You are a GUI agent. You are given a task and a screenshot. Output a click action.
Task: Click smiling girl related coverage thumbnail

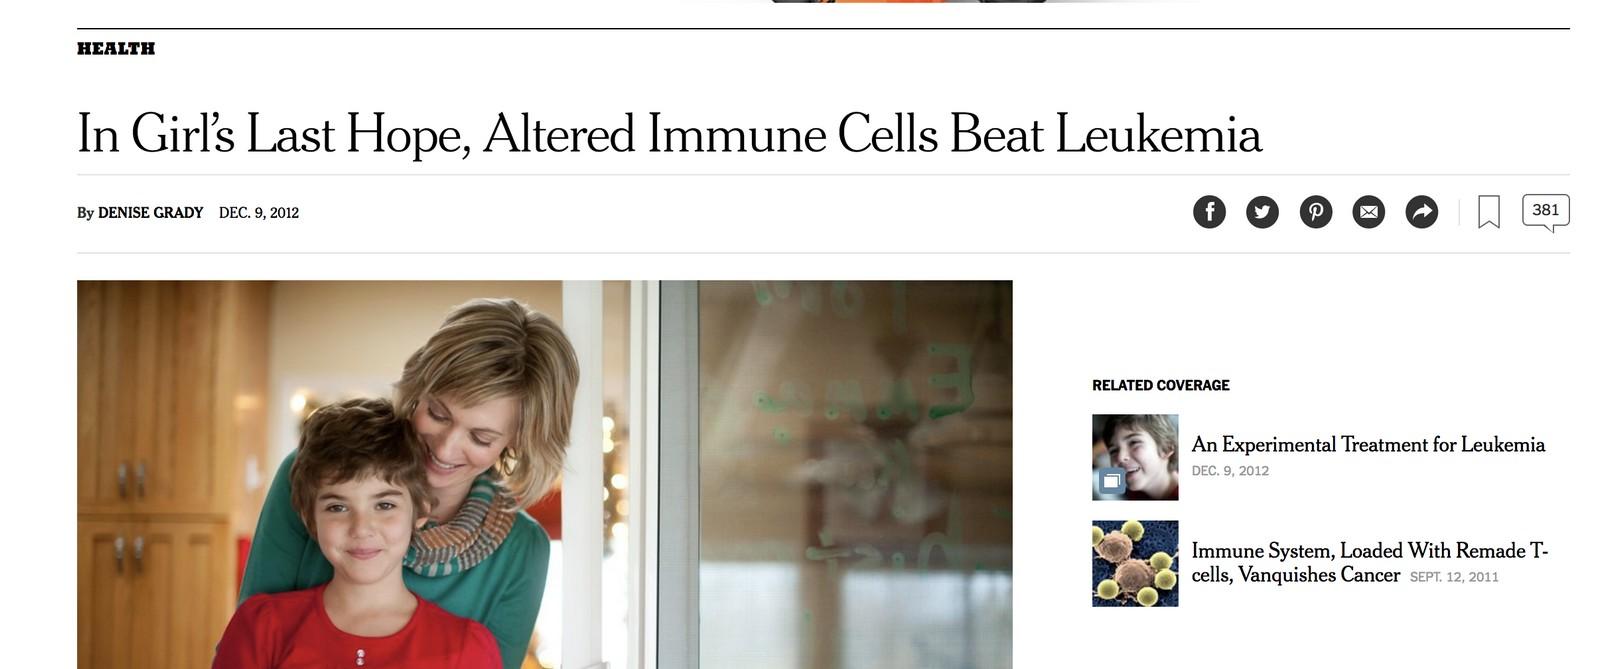pyautogui.click(x=1135, y=457)
